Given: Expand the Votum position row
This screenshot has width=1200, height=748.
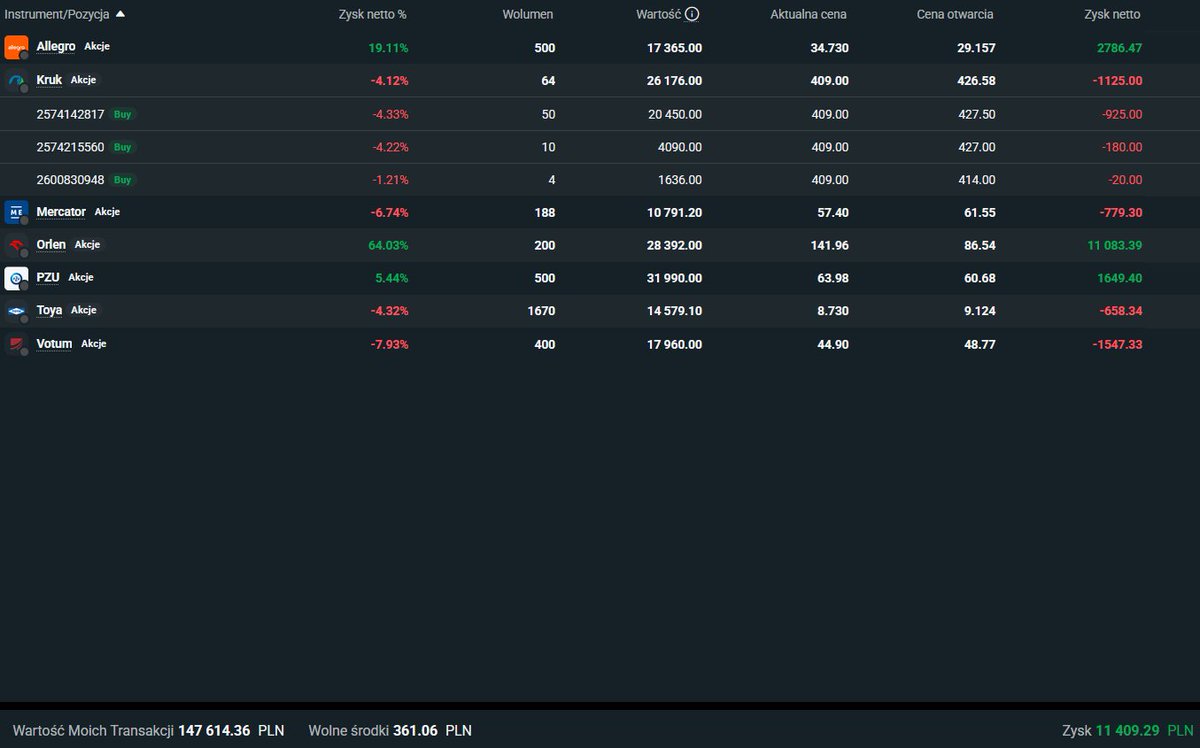Looking at the screenshot, I should pyautogui.click(x=600, y=344).
